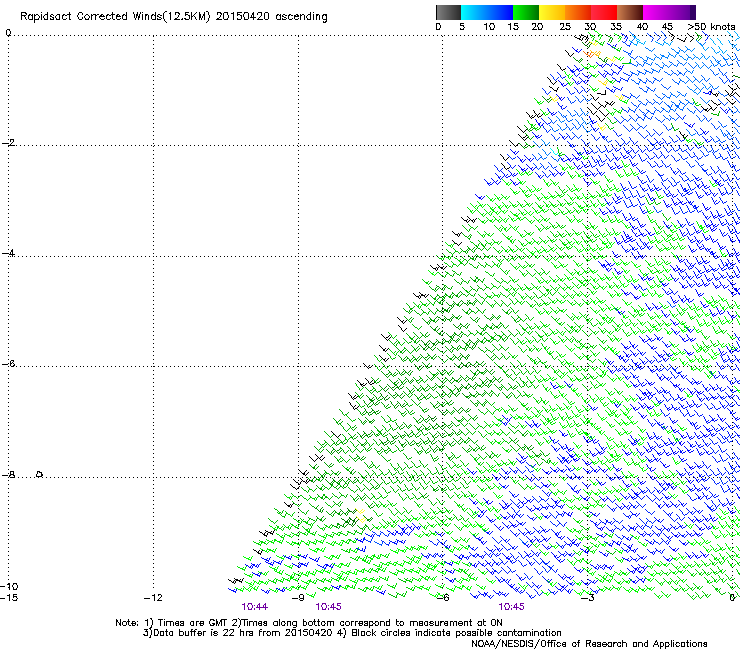Click the green 15-20 knots color segment
This screenshot has height=650, width=740.
[526, 12]
